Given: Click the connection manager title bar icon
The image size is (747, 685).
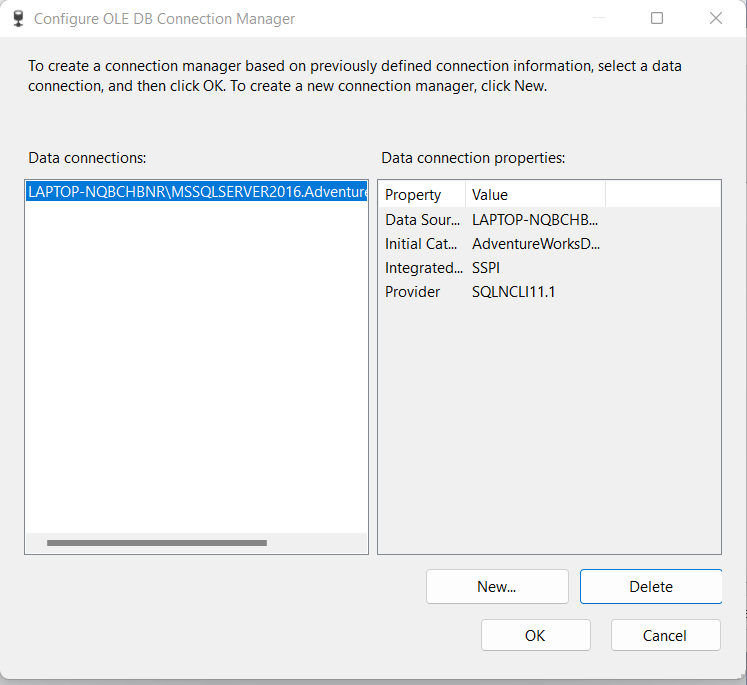Looking at the screenshot, I should [19, 19].
